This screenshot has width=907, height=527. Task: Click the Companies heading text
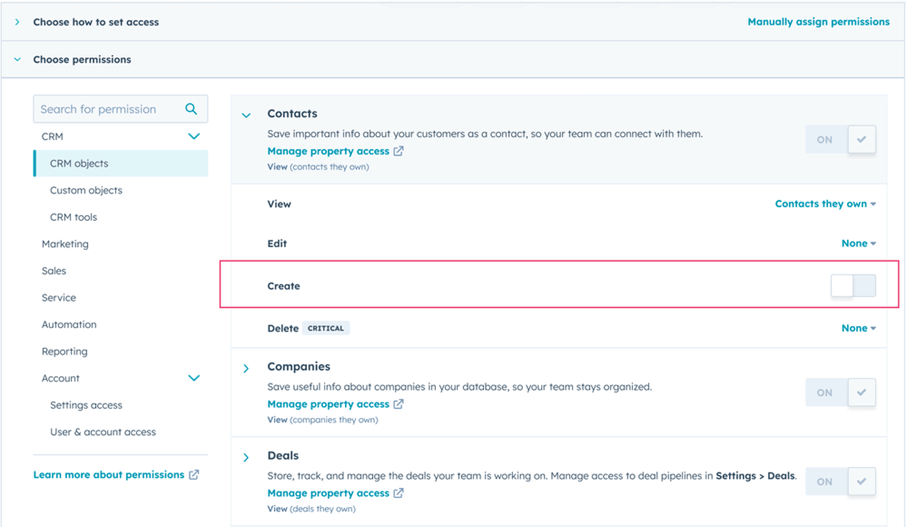298,366
